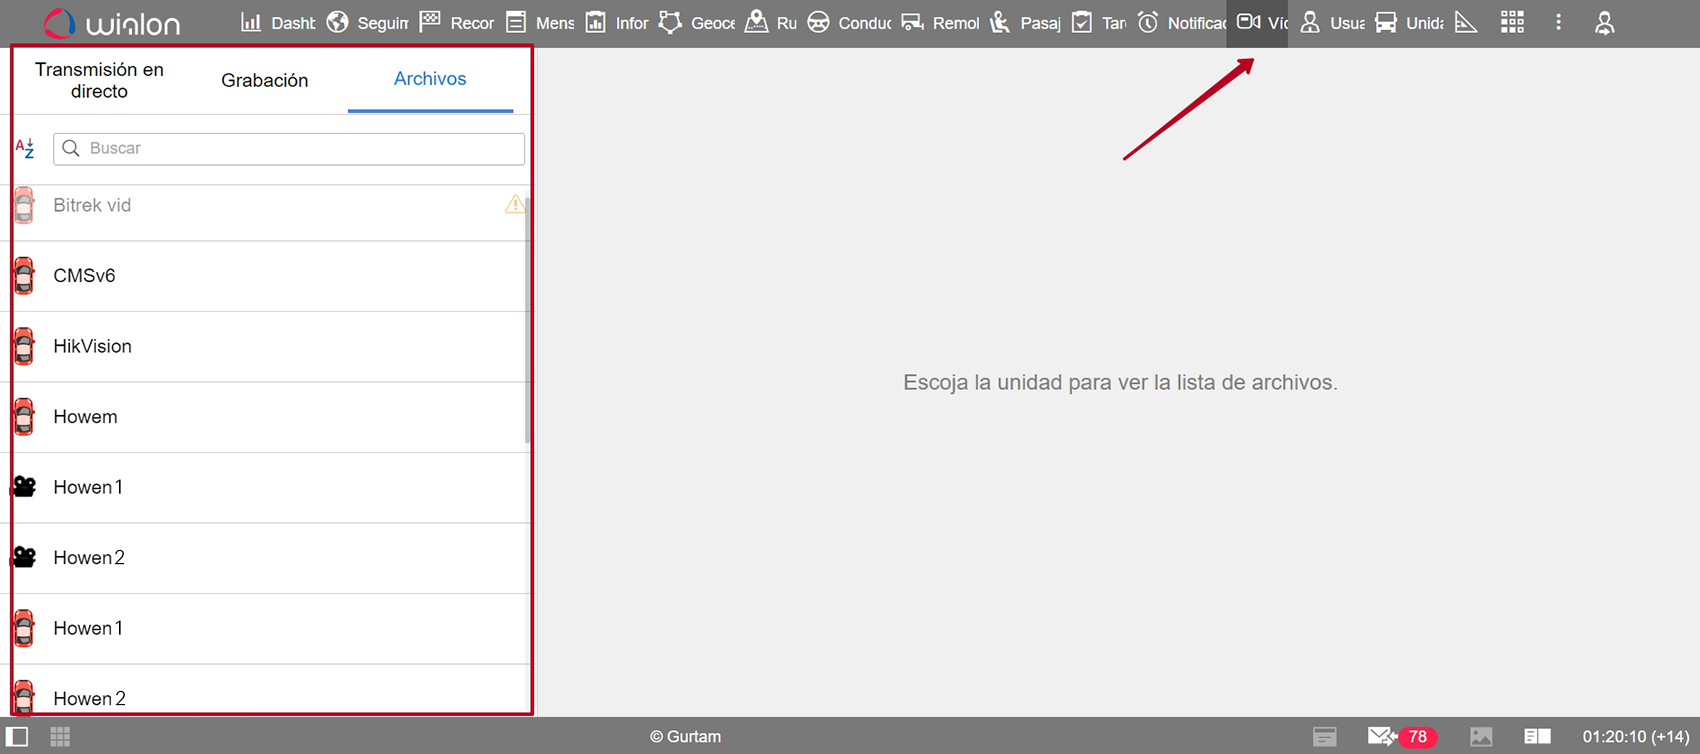Switch to the Grabación tab
The image size is (1700, 754).
pos(265,80)
